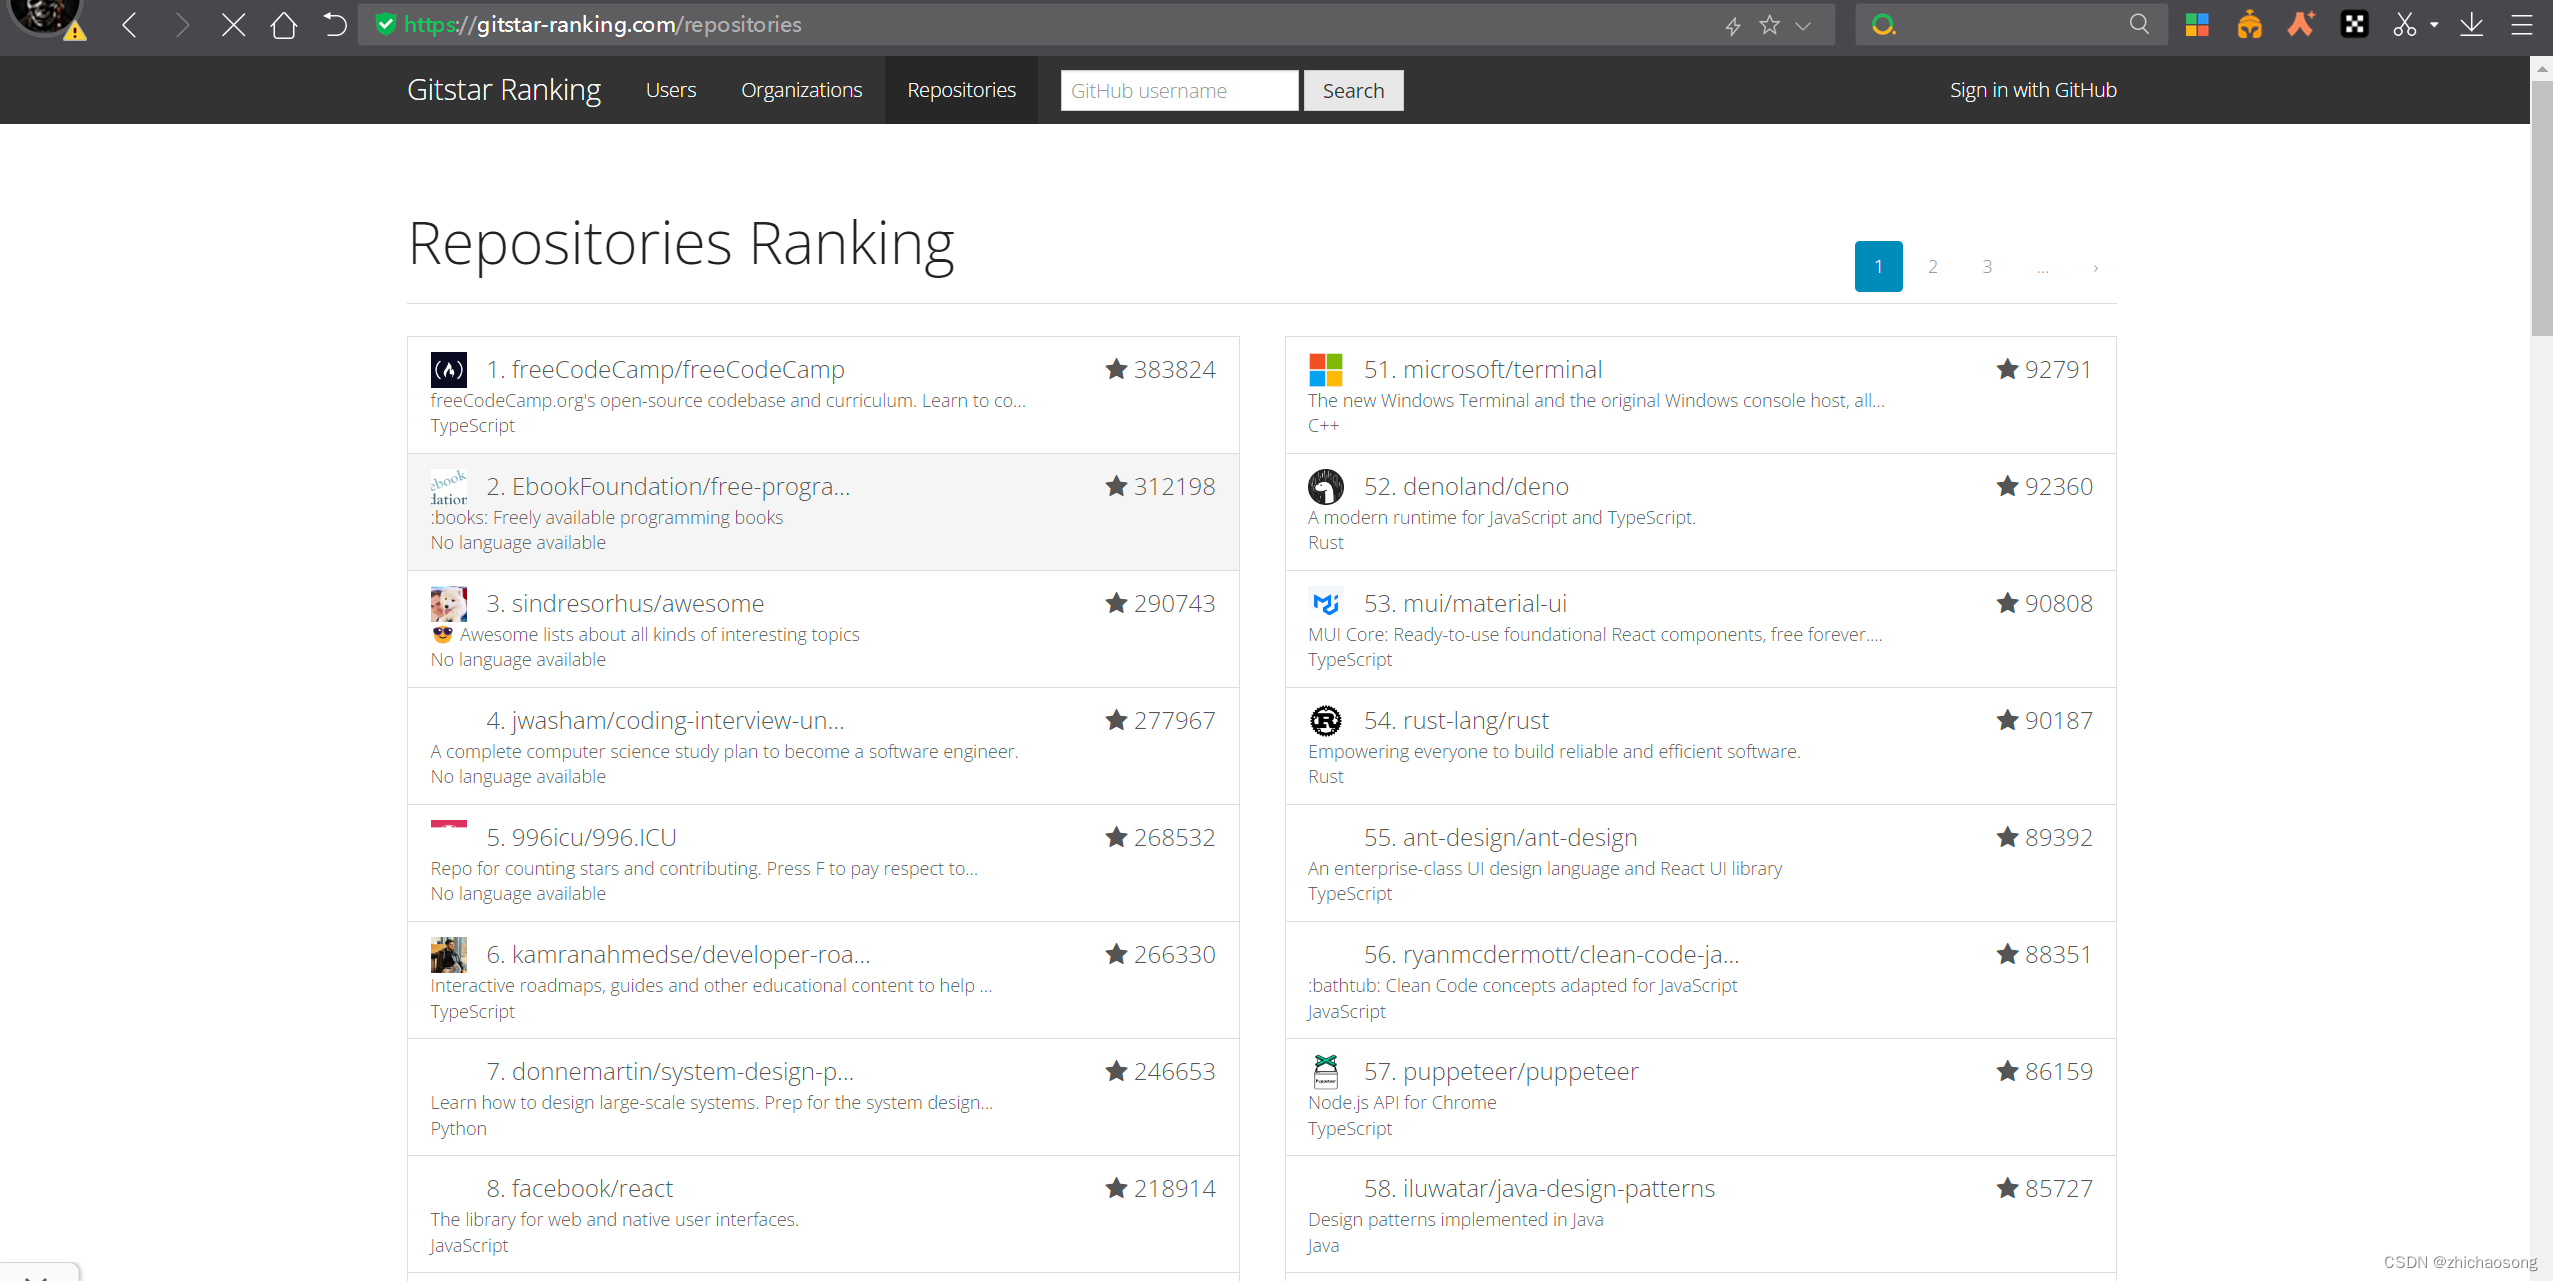Click the browser home icon
This screenshot has height=1281, width=2553.
tap(284, 25)
